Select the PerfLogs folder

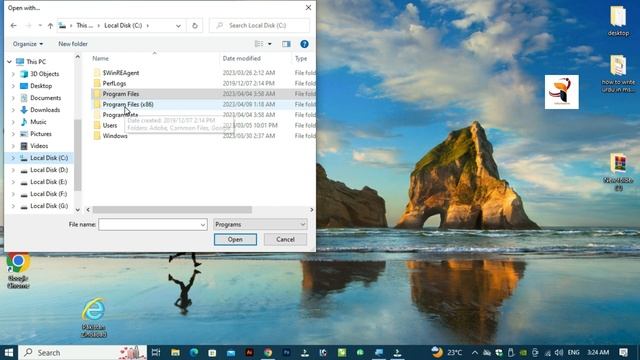click(x=114, y=83)
